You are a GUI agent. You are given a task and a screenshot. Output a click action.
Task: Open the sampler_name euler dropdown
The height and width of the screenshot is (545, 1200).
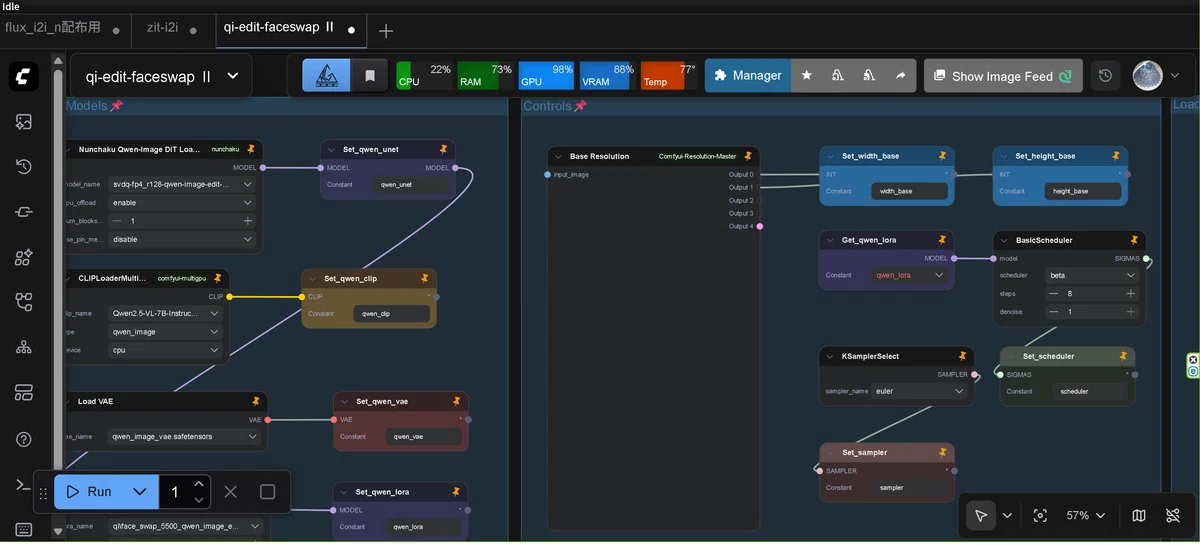920,391
